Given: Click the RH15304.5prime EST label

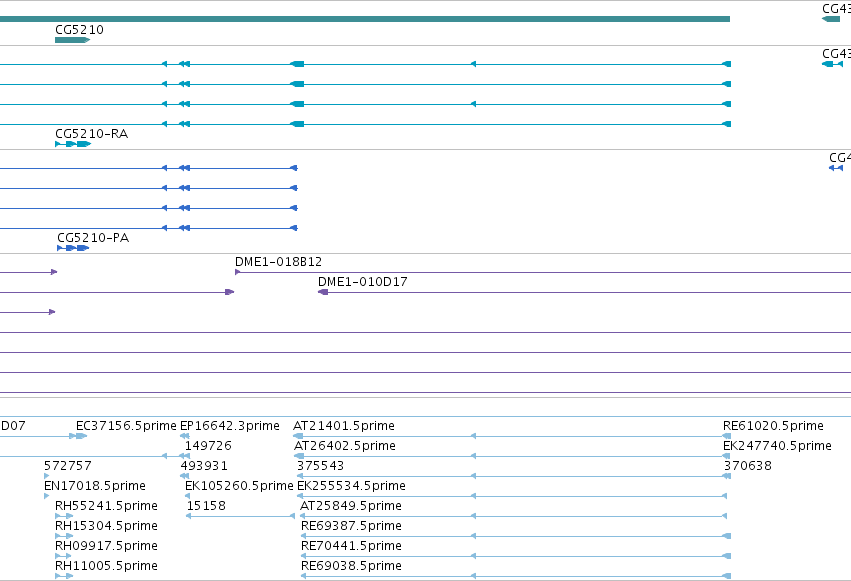Looking at the screenshot, I should coord(106,526).
